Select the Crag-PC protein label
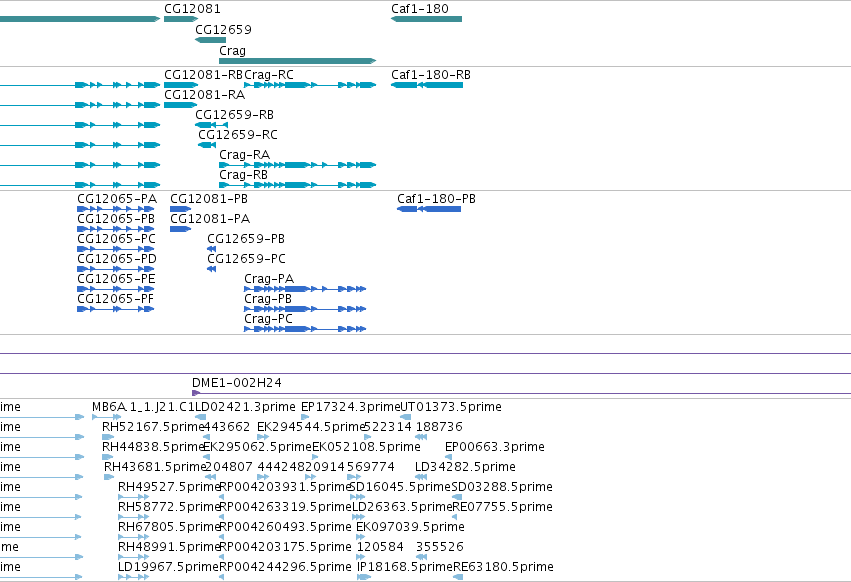 (268, 319)
